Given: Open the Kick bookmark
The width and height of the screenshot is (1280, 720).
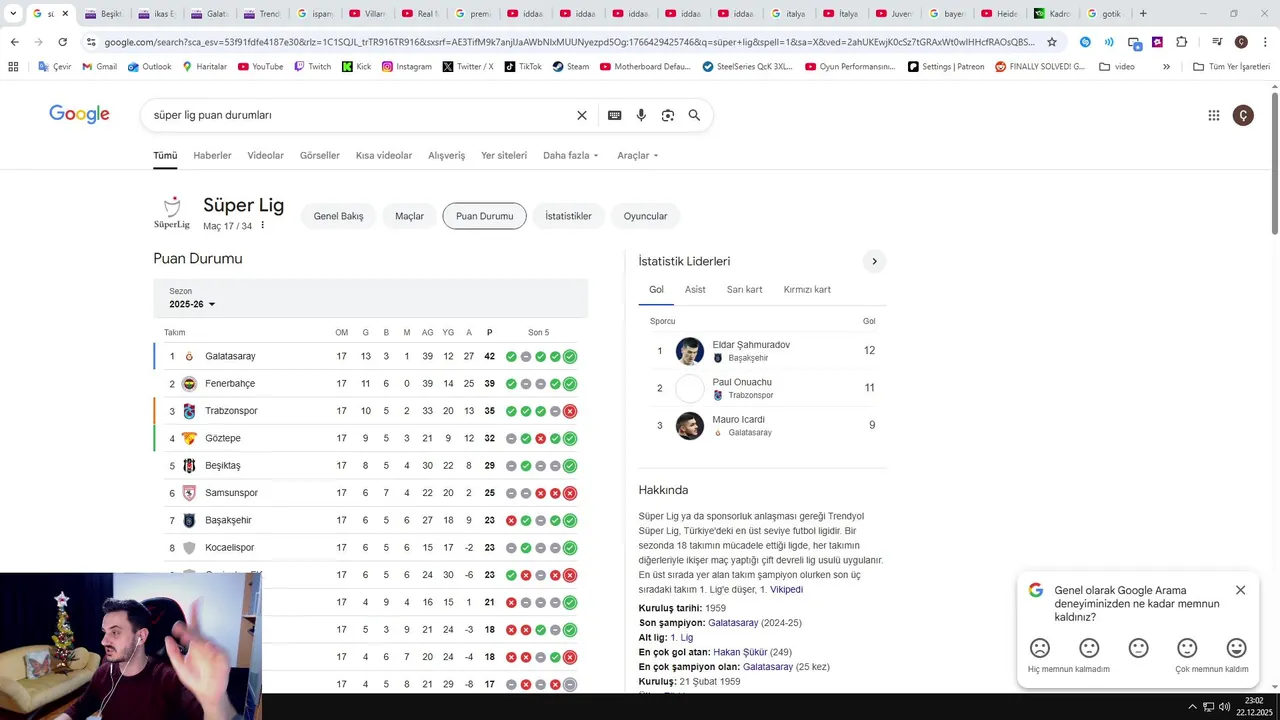Looking at the screenshot, I should (x=356, y=66).
